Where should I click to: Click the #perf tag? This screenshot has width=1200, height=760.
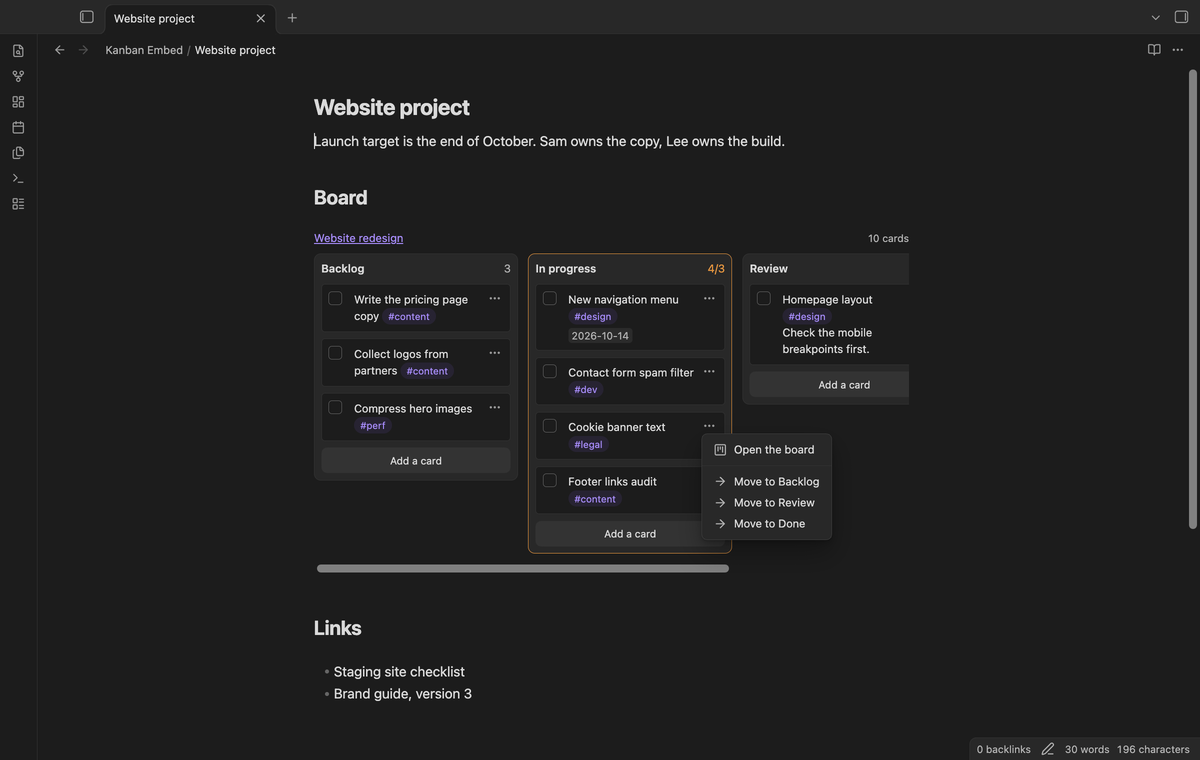pyautogui.click(x=373, y=426)
